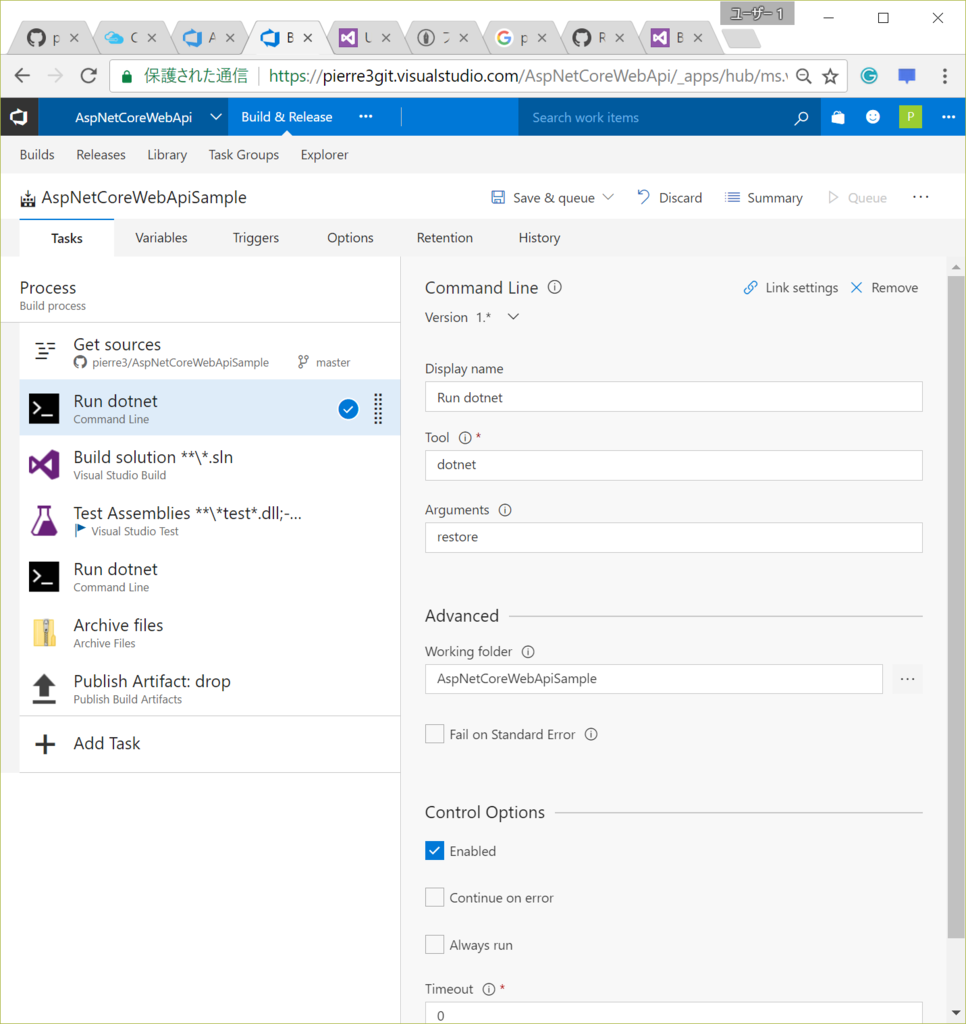Screen dimensions: 966x1024
Task: Uncheck the Enabled checkbox
Action: [434, 850]
